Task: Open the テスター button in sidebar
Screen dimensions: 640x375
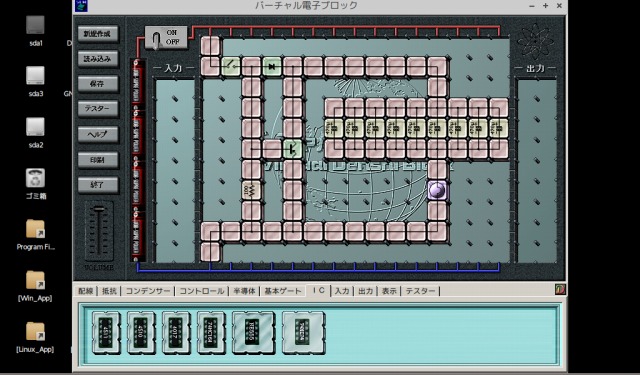Action: coord(98,109)
